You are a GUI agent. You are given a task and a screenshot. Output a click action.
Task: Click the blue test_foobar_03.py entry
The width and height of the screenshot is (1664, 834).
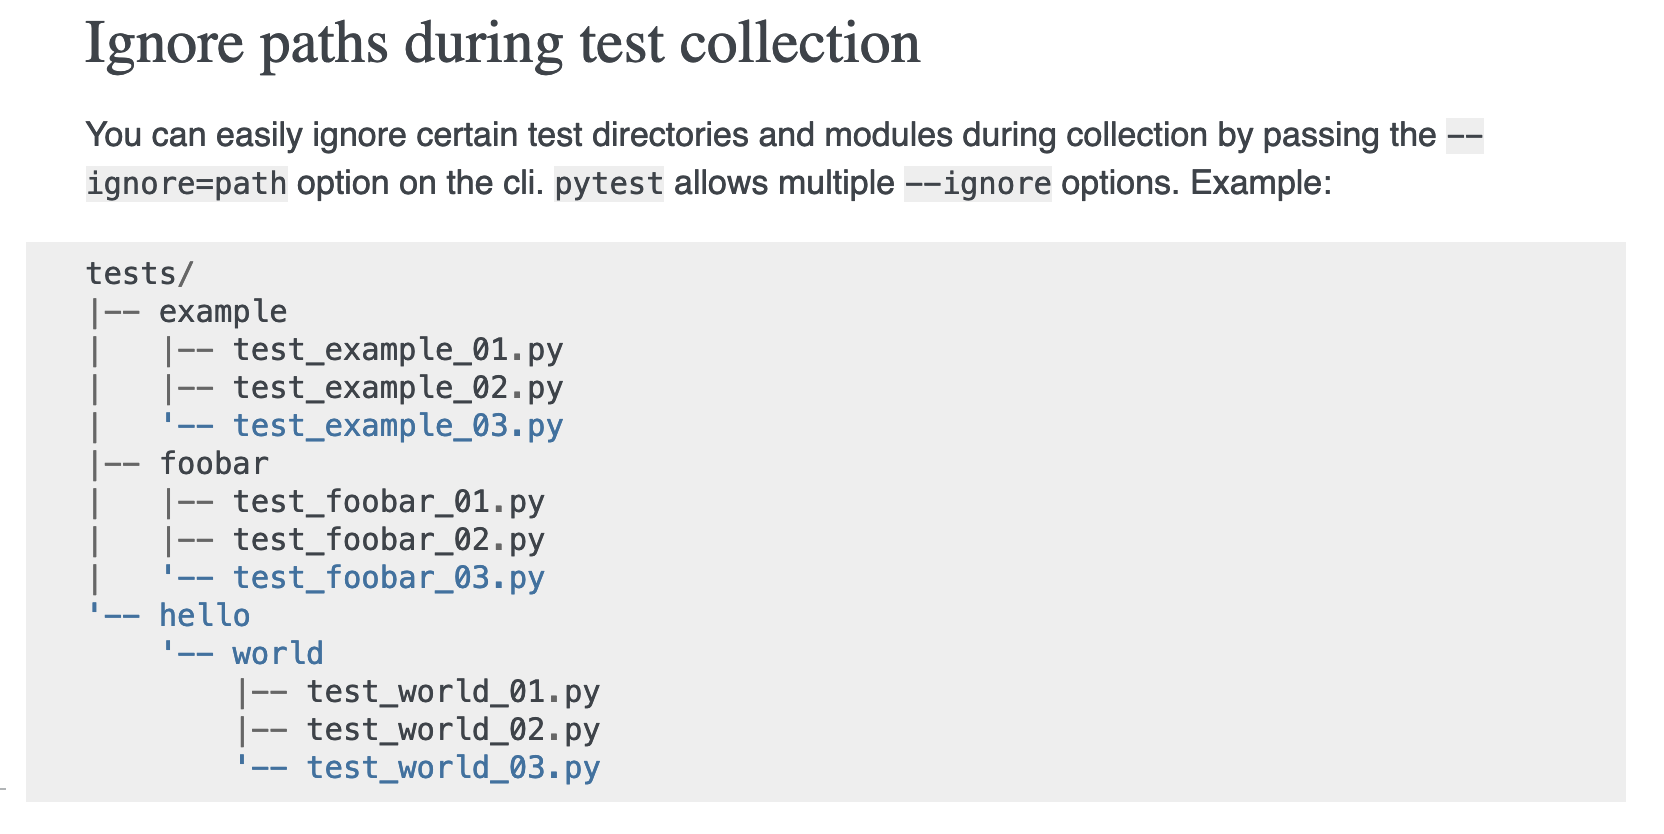(x=389, y=578)
